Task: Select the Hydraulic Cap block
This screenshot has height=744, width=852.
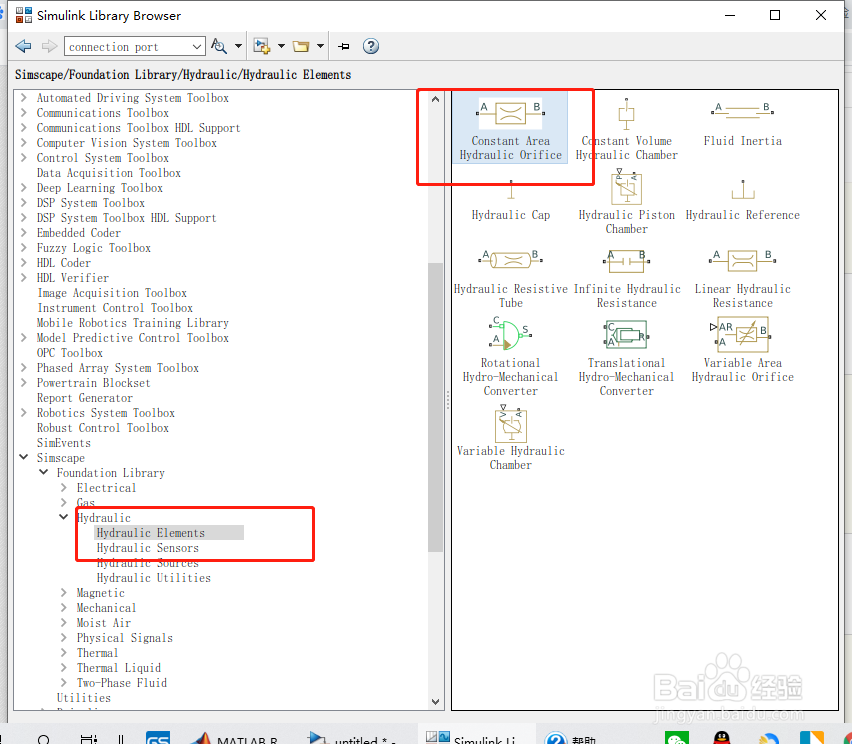Action: point(510,200)
